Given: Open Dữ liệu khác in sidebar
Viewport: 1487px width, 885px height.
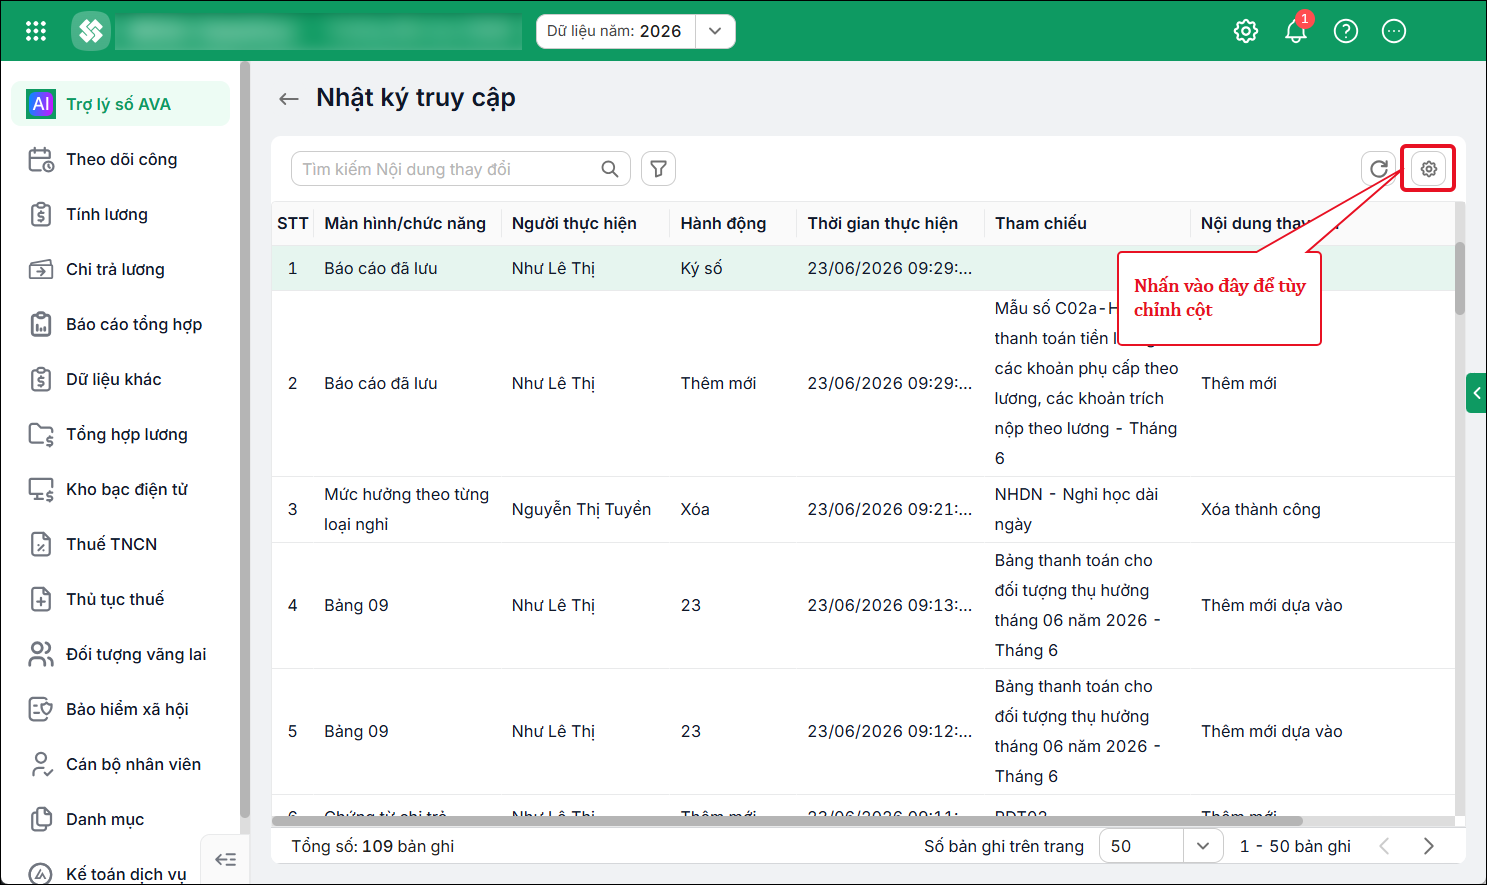Looking at the screenshot, I should [120, 379].
